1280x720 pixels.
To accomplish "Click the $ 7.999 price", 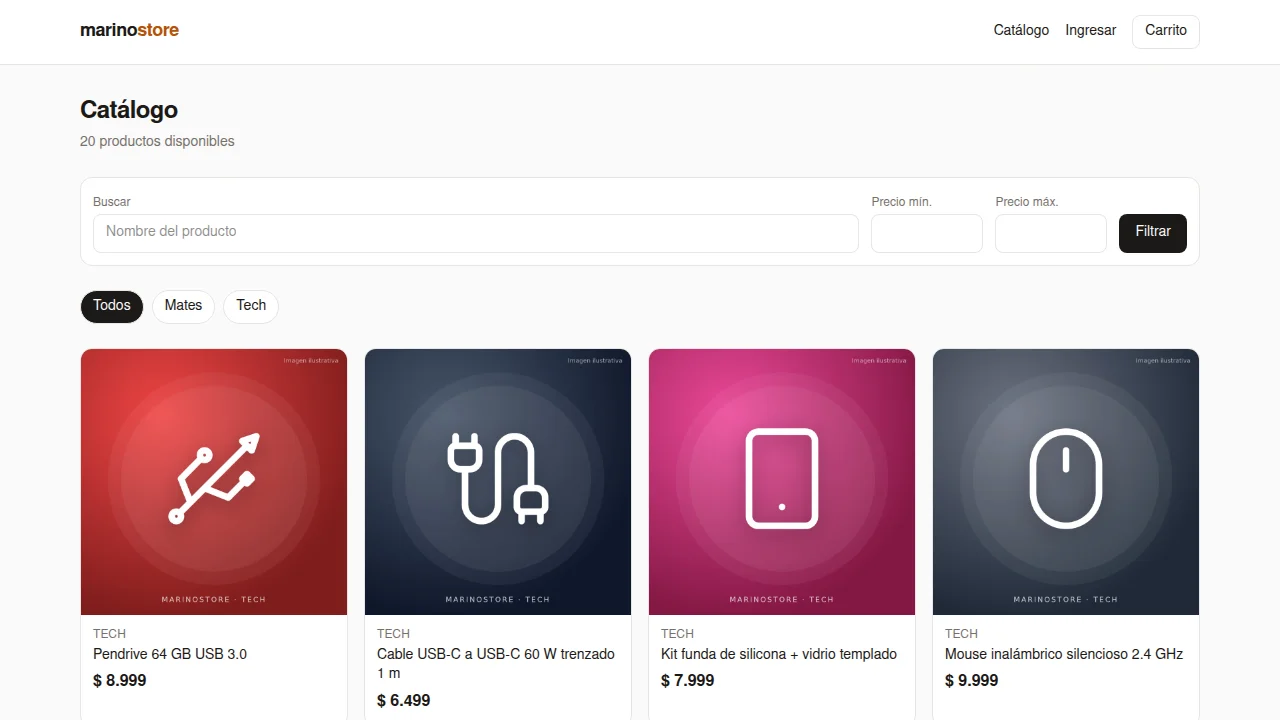I will [688, 681].
